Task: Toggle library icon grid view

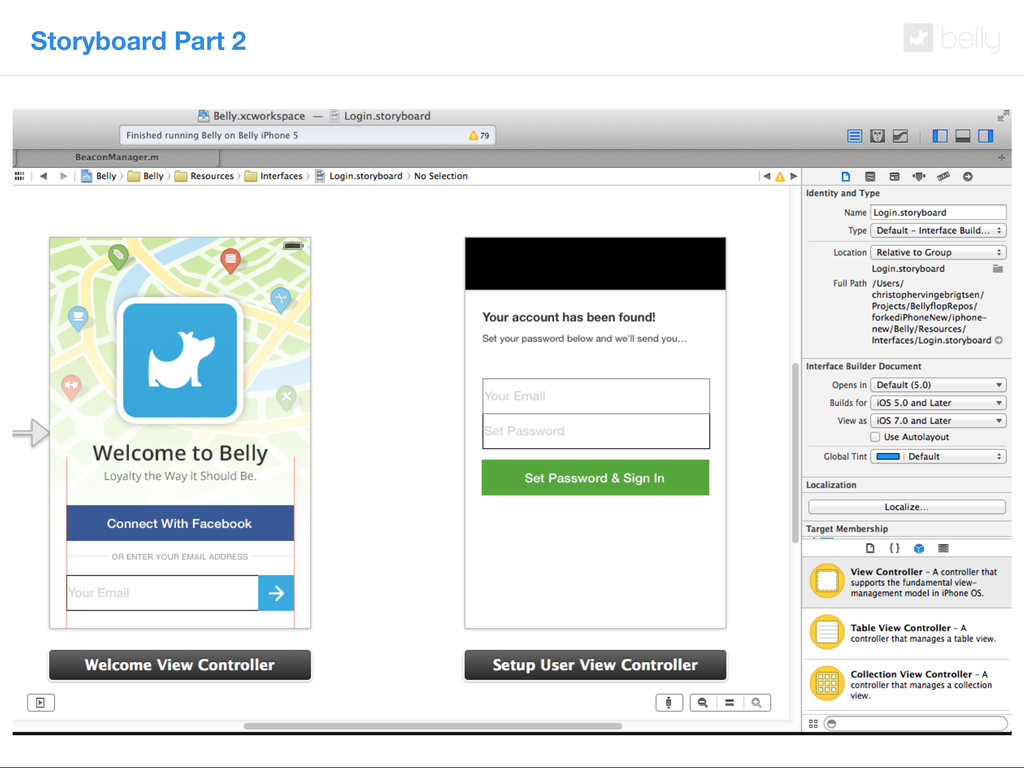Action: click(x=813, y=724)
